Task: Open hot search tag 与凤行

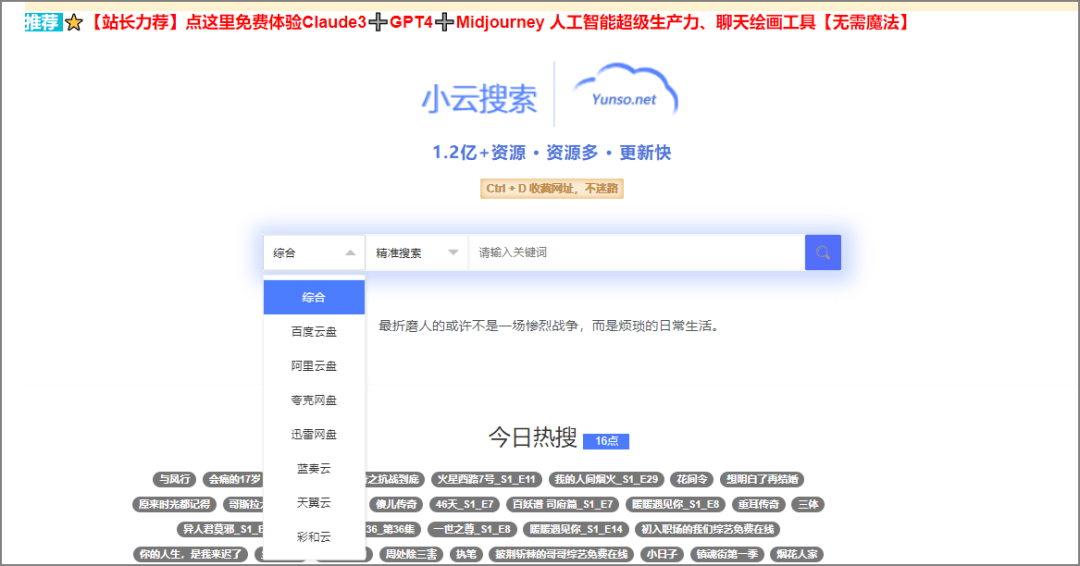Action: tap(175, 479)
